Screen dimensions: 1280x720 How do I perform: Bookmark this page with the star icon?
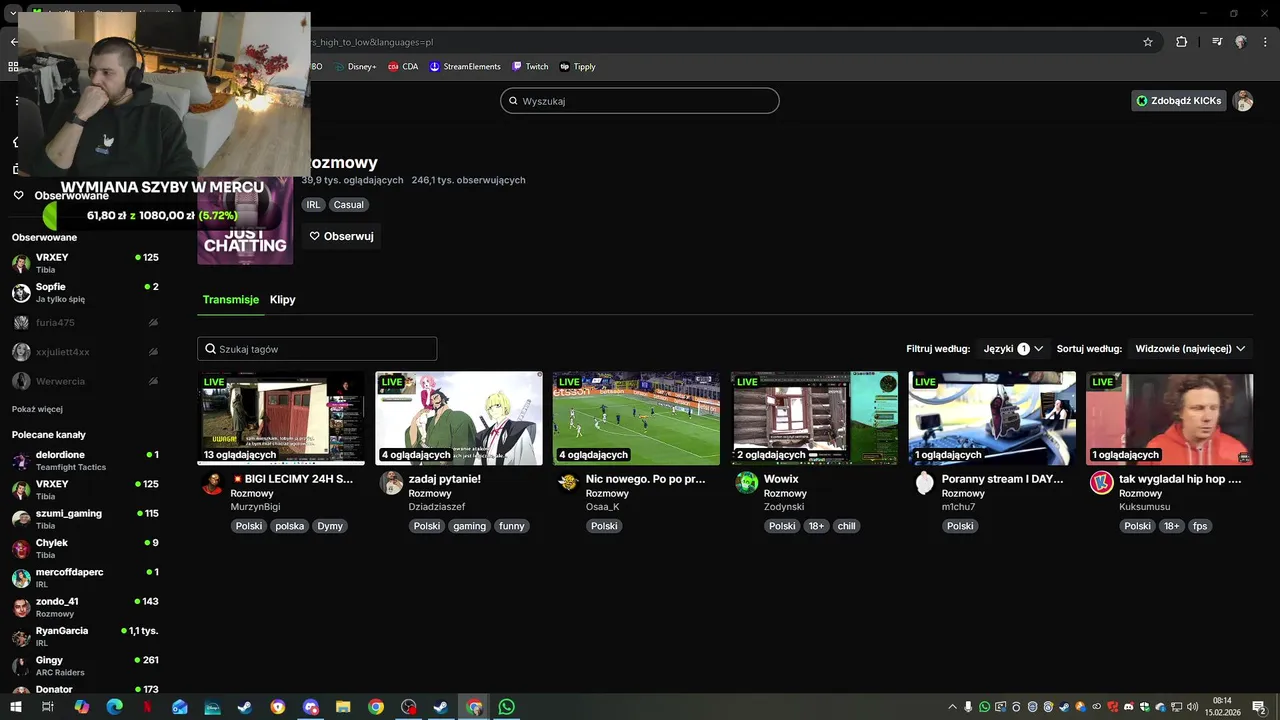1148,42
